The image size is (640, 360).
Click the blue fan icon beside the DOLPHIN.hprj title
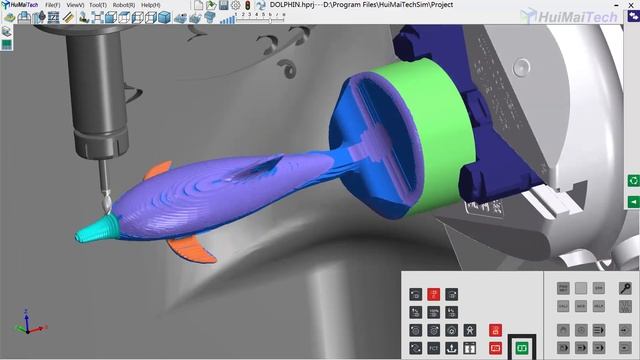(260, 5)
